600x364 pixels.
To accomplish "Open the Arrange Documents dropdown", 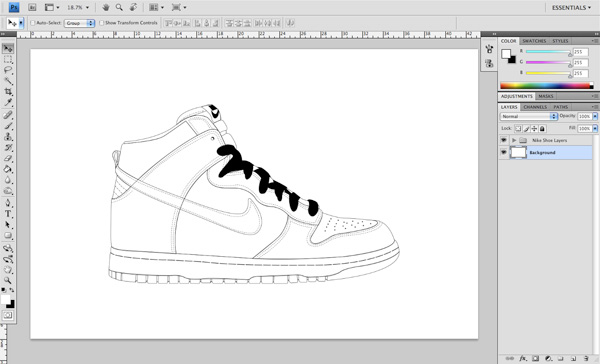I will pyautogui.click(x=156, y=7).
